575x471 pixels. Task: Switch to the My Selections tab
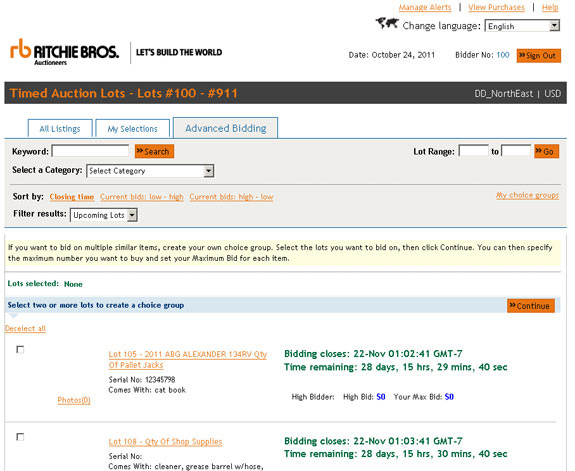coord(132,128)
